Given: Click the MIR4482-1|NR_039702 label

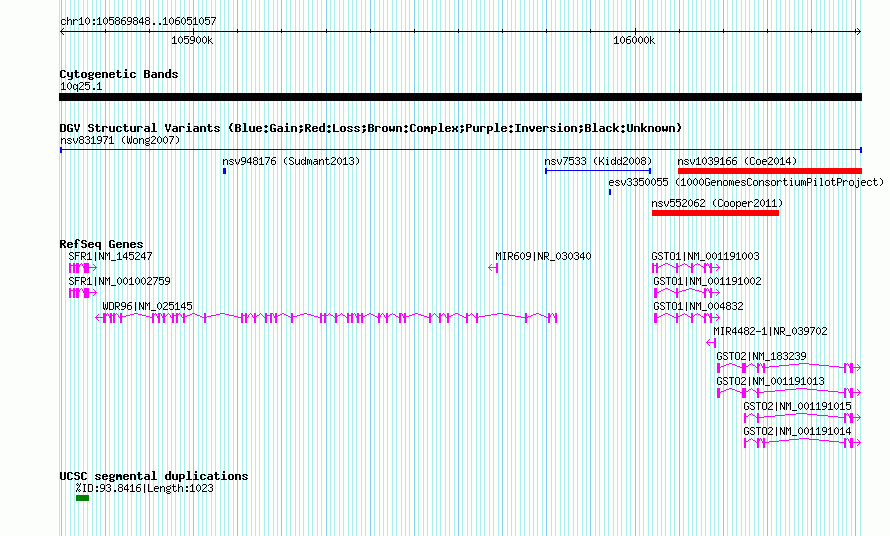Looking at the screenshot, I should pyautogui.click(x=770, y=331).
